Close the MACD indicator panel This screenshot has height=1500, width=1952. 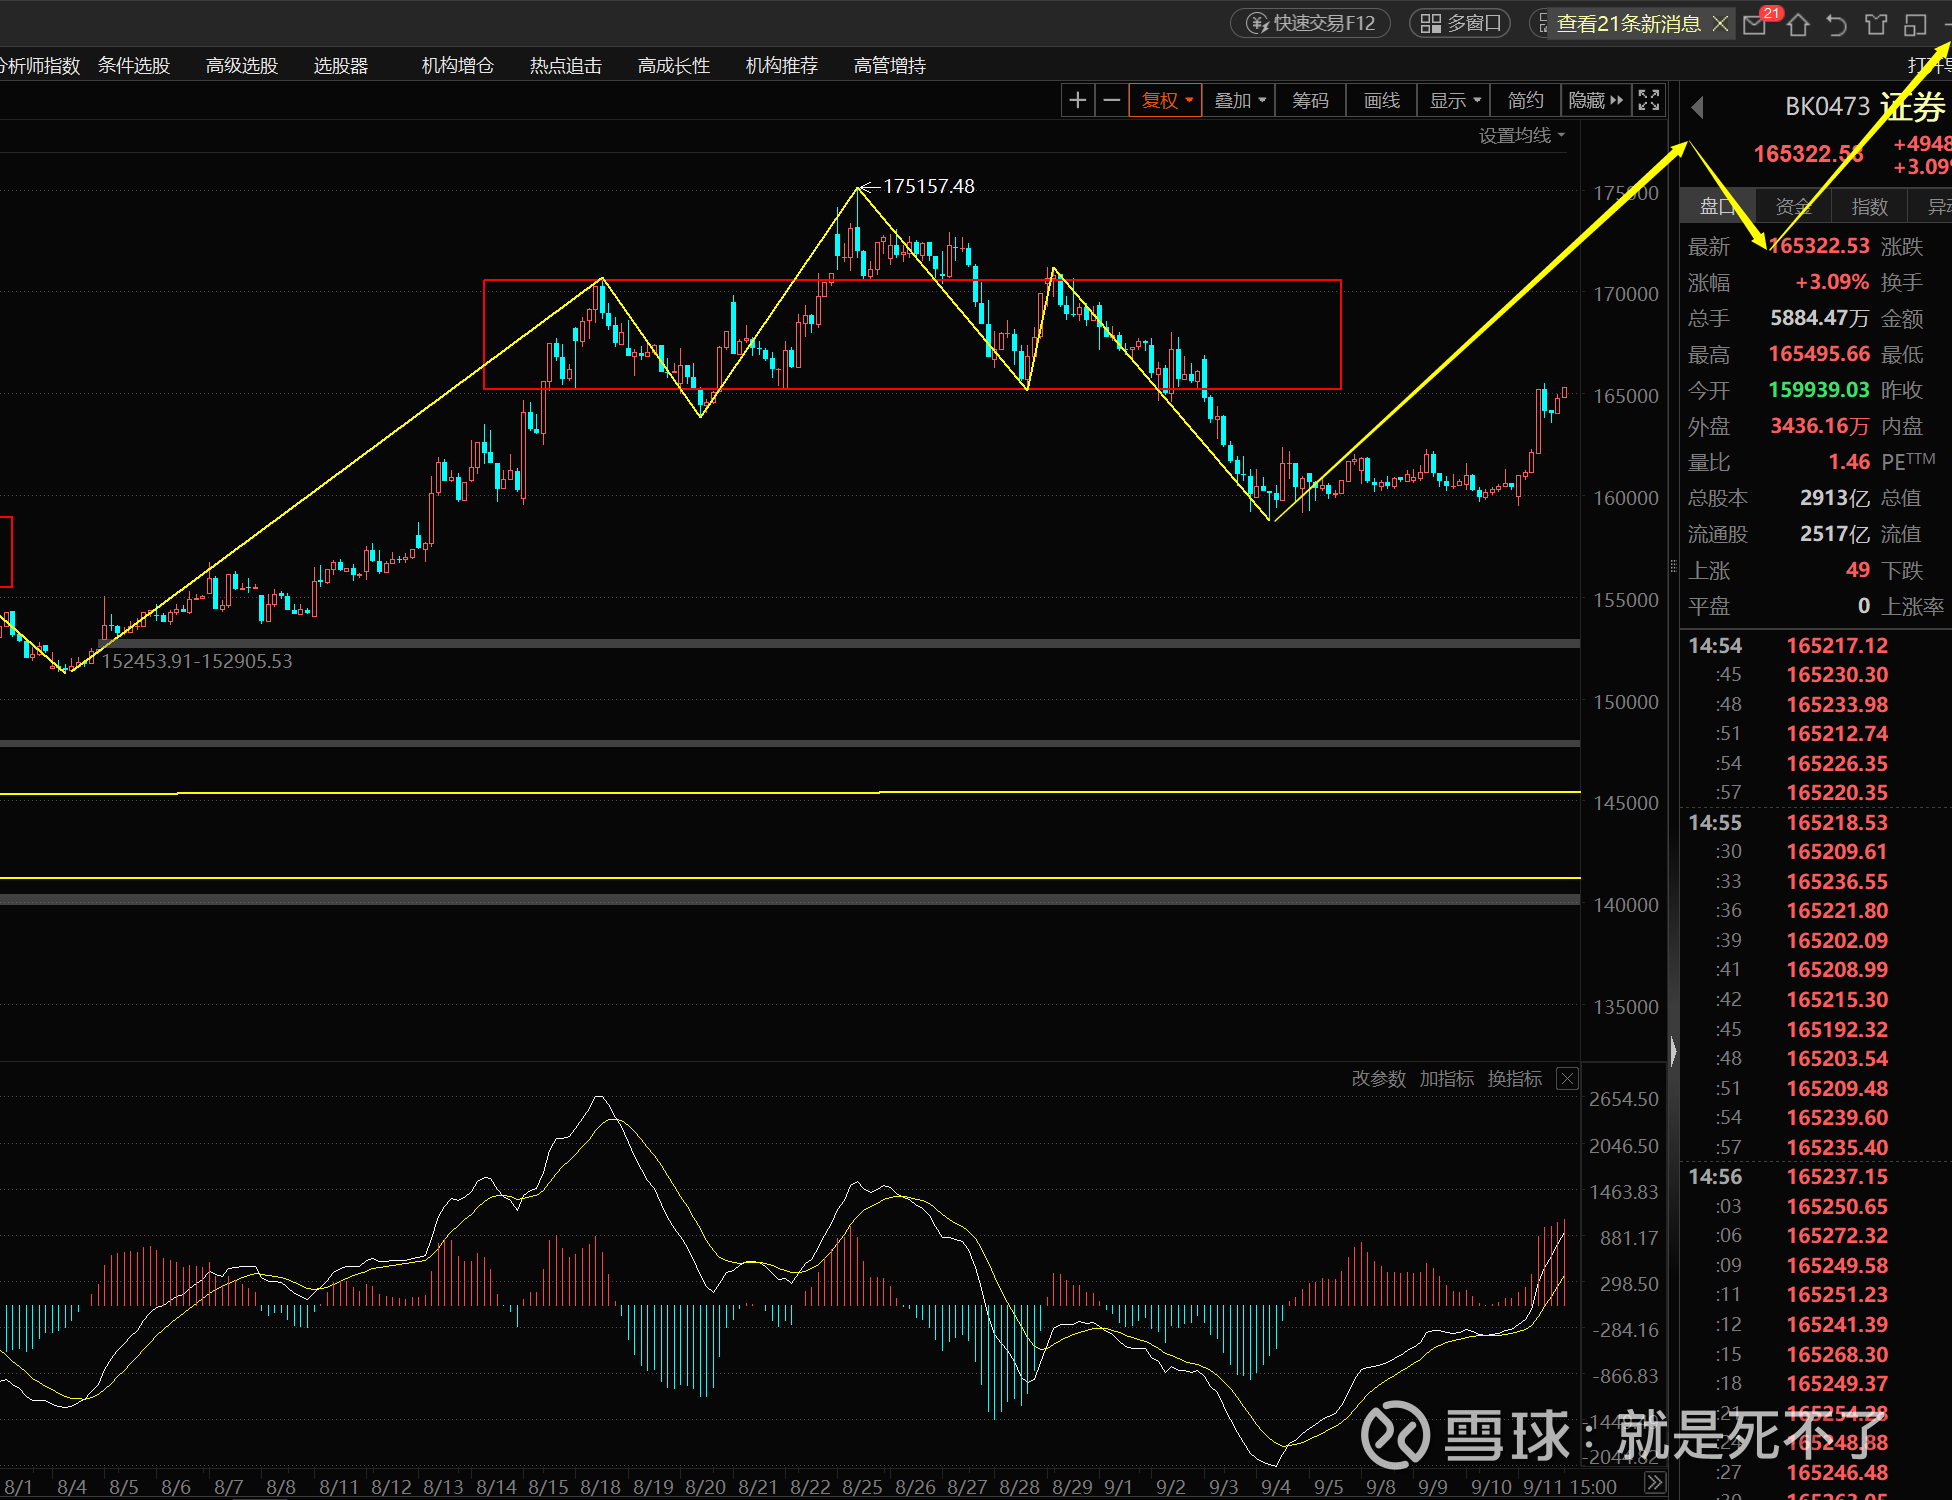pos(1567,1079)
